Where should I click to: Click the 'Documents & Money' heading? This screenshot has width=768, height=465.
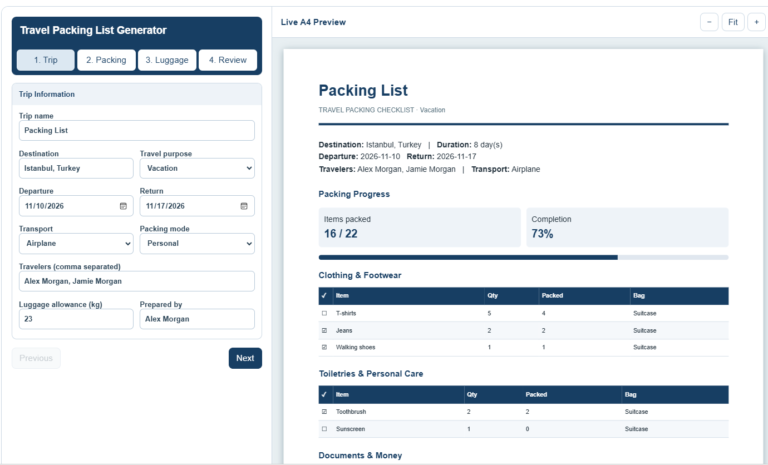pos(360,455)
